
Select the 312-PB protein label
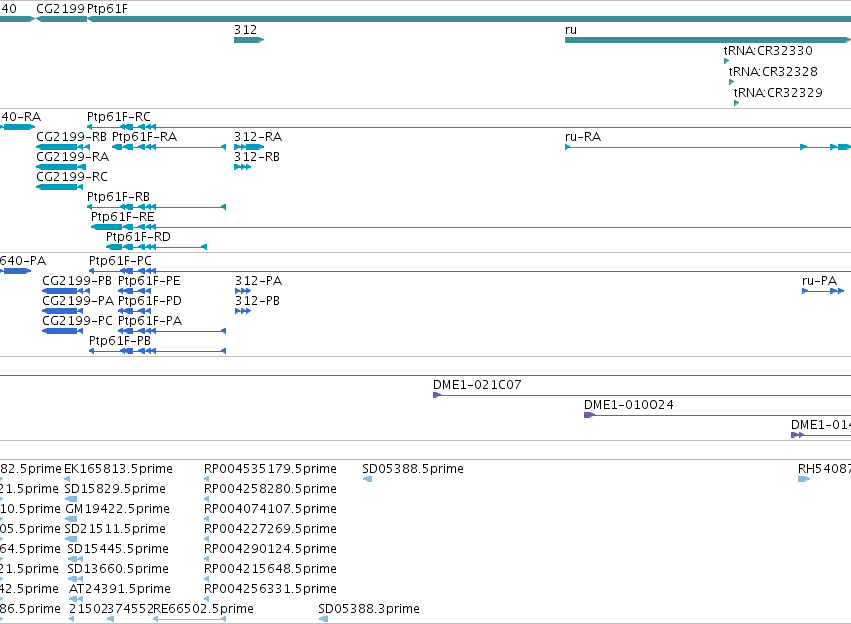[257, 301]
